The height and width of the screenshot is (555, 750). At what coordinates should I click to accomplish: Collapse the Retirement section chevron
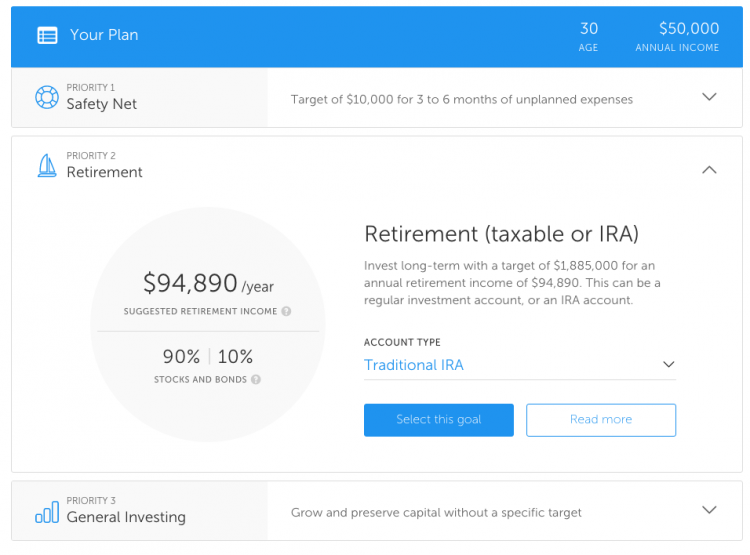[709, 170]
